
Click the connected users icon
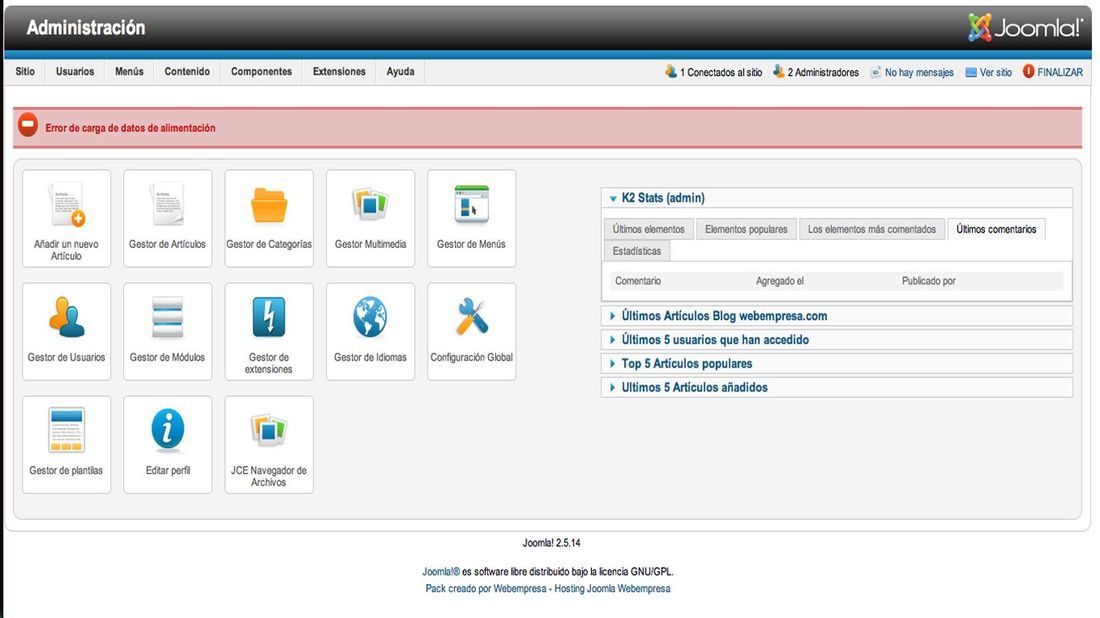pyautogui.click(x=671, y=71)
